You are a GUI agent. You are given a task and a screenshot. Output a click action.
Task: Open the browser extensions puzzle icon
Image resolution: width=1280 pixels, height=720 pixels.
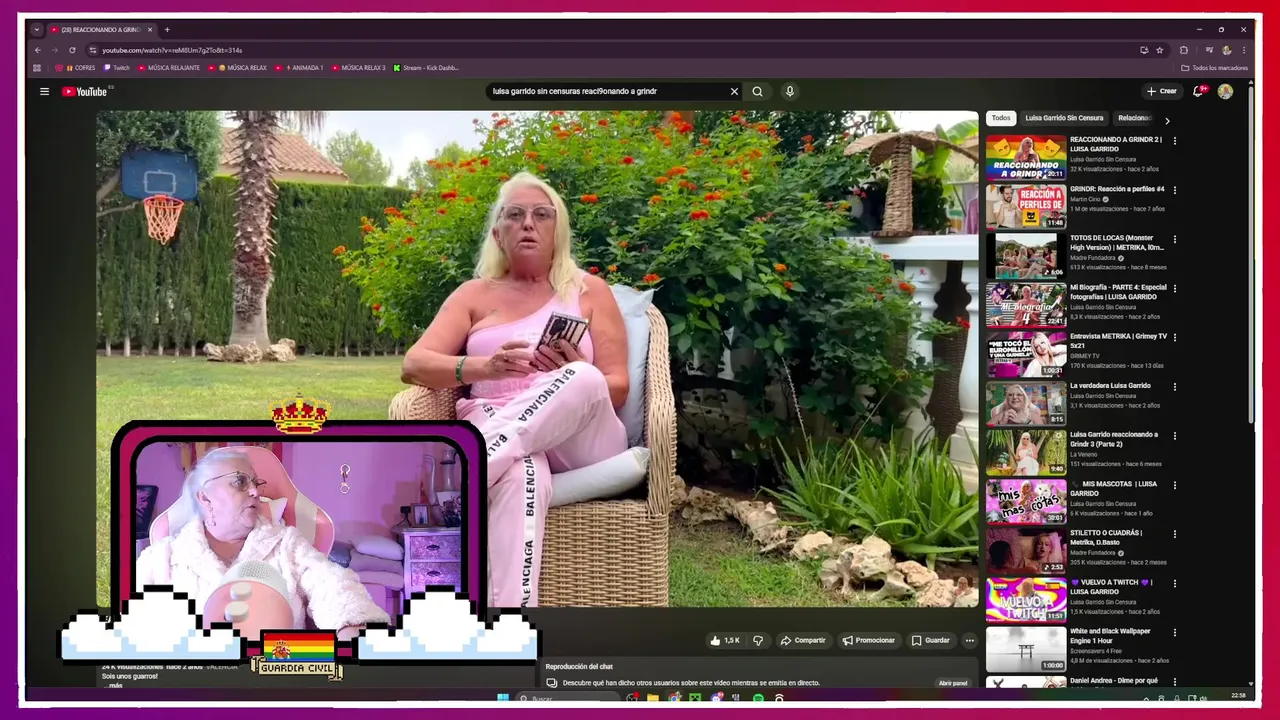(x=1184, y=50)
